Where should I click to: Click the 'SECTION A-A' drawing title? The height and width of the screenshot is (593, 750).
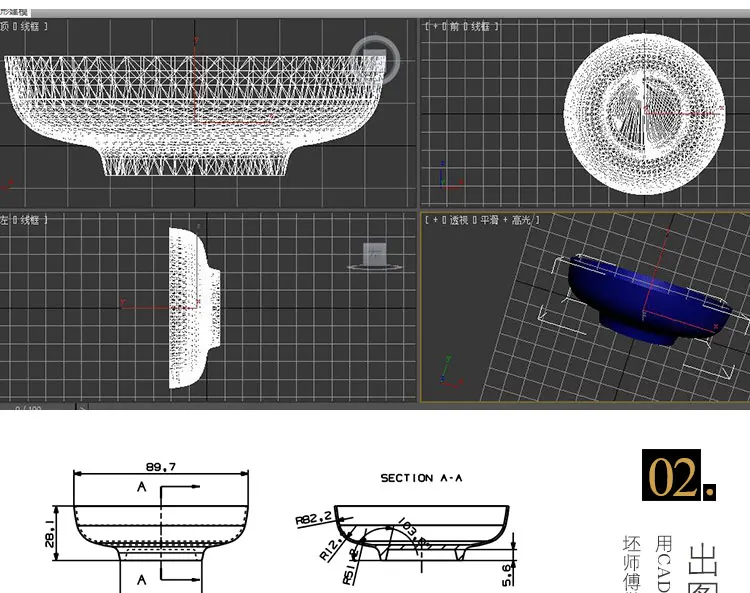coord(421,478)
